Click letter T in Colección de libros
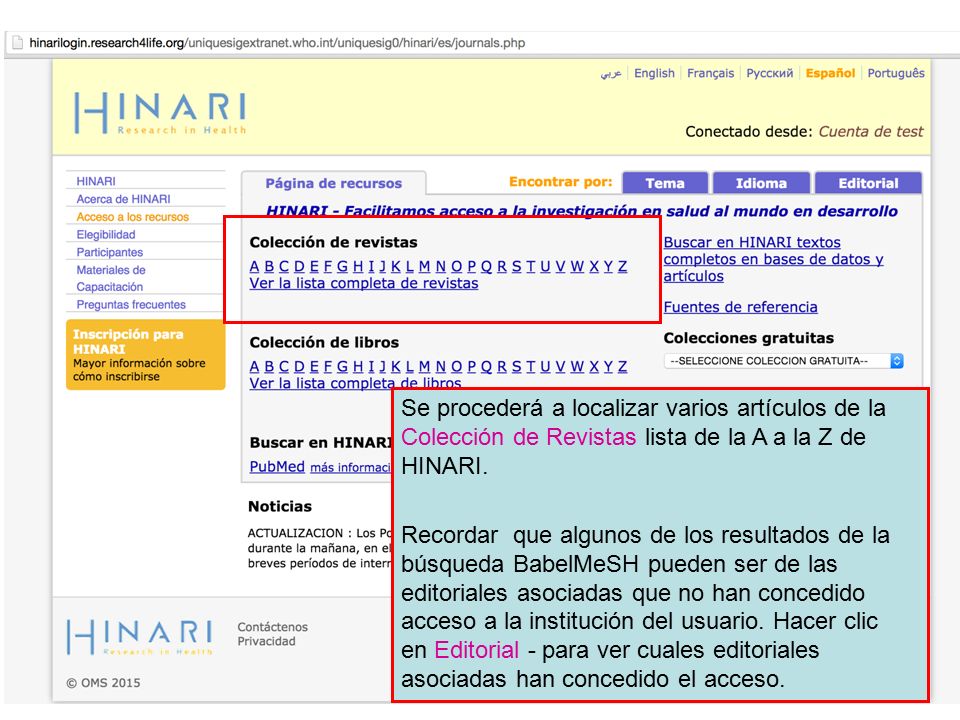The image size is (960, 720). click(x=531, y=366)
